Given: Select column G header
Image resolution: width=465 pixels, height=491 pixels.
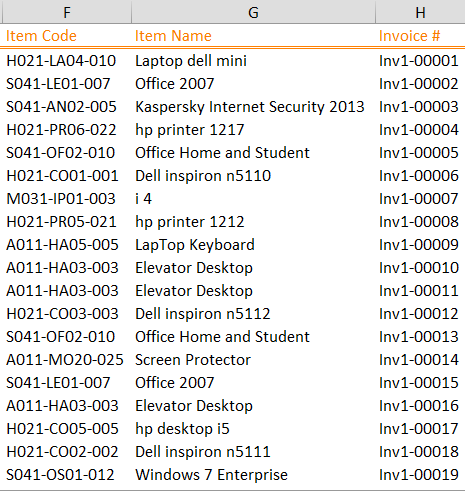Looking at the screenshot, I should tap(253, 12).
